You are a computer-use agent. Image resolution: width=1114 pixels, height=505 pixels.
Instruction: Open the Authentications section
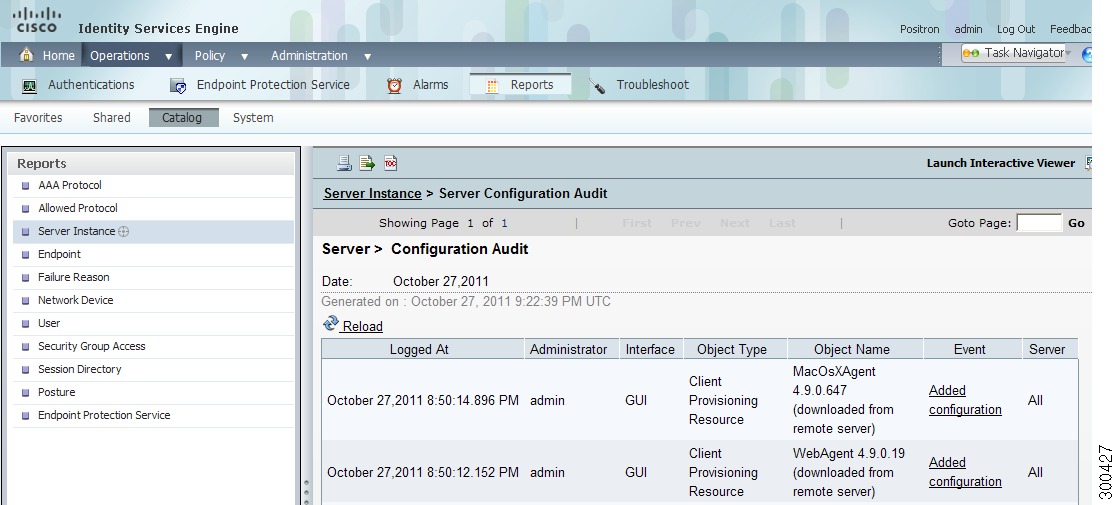point(91,85)
